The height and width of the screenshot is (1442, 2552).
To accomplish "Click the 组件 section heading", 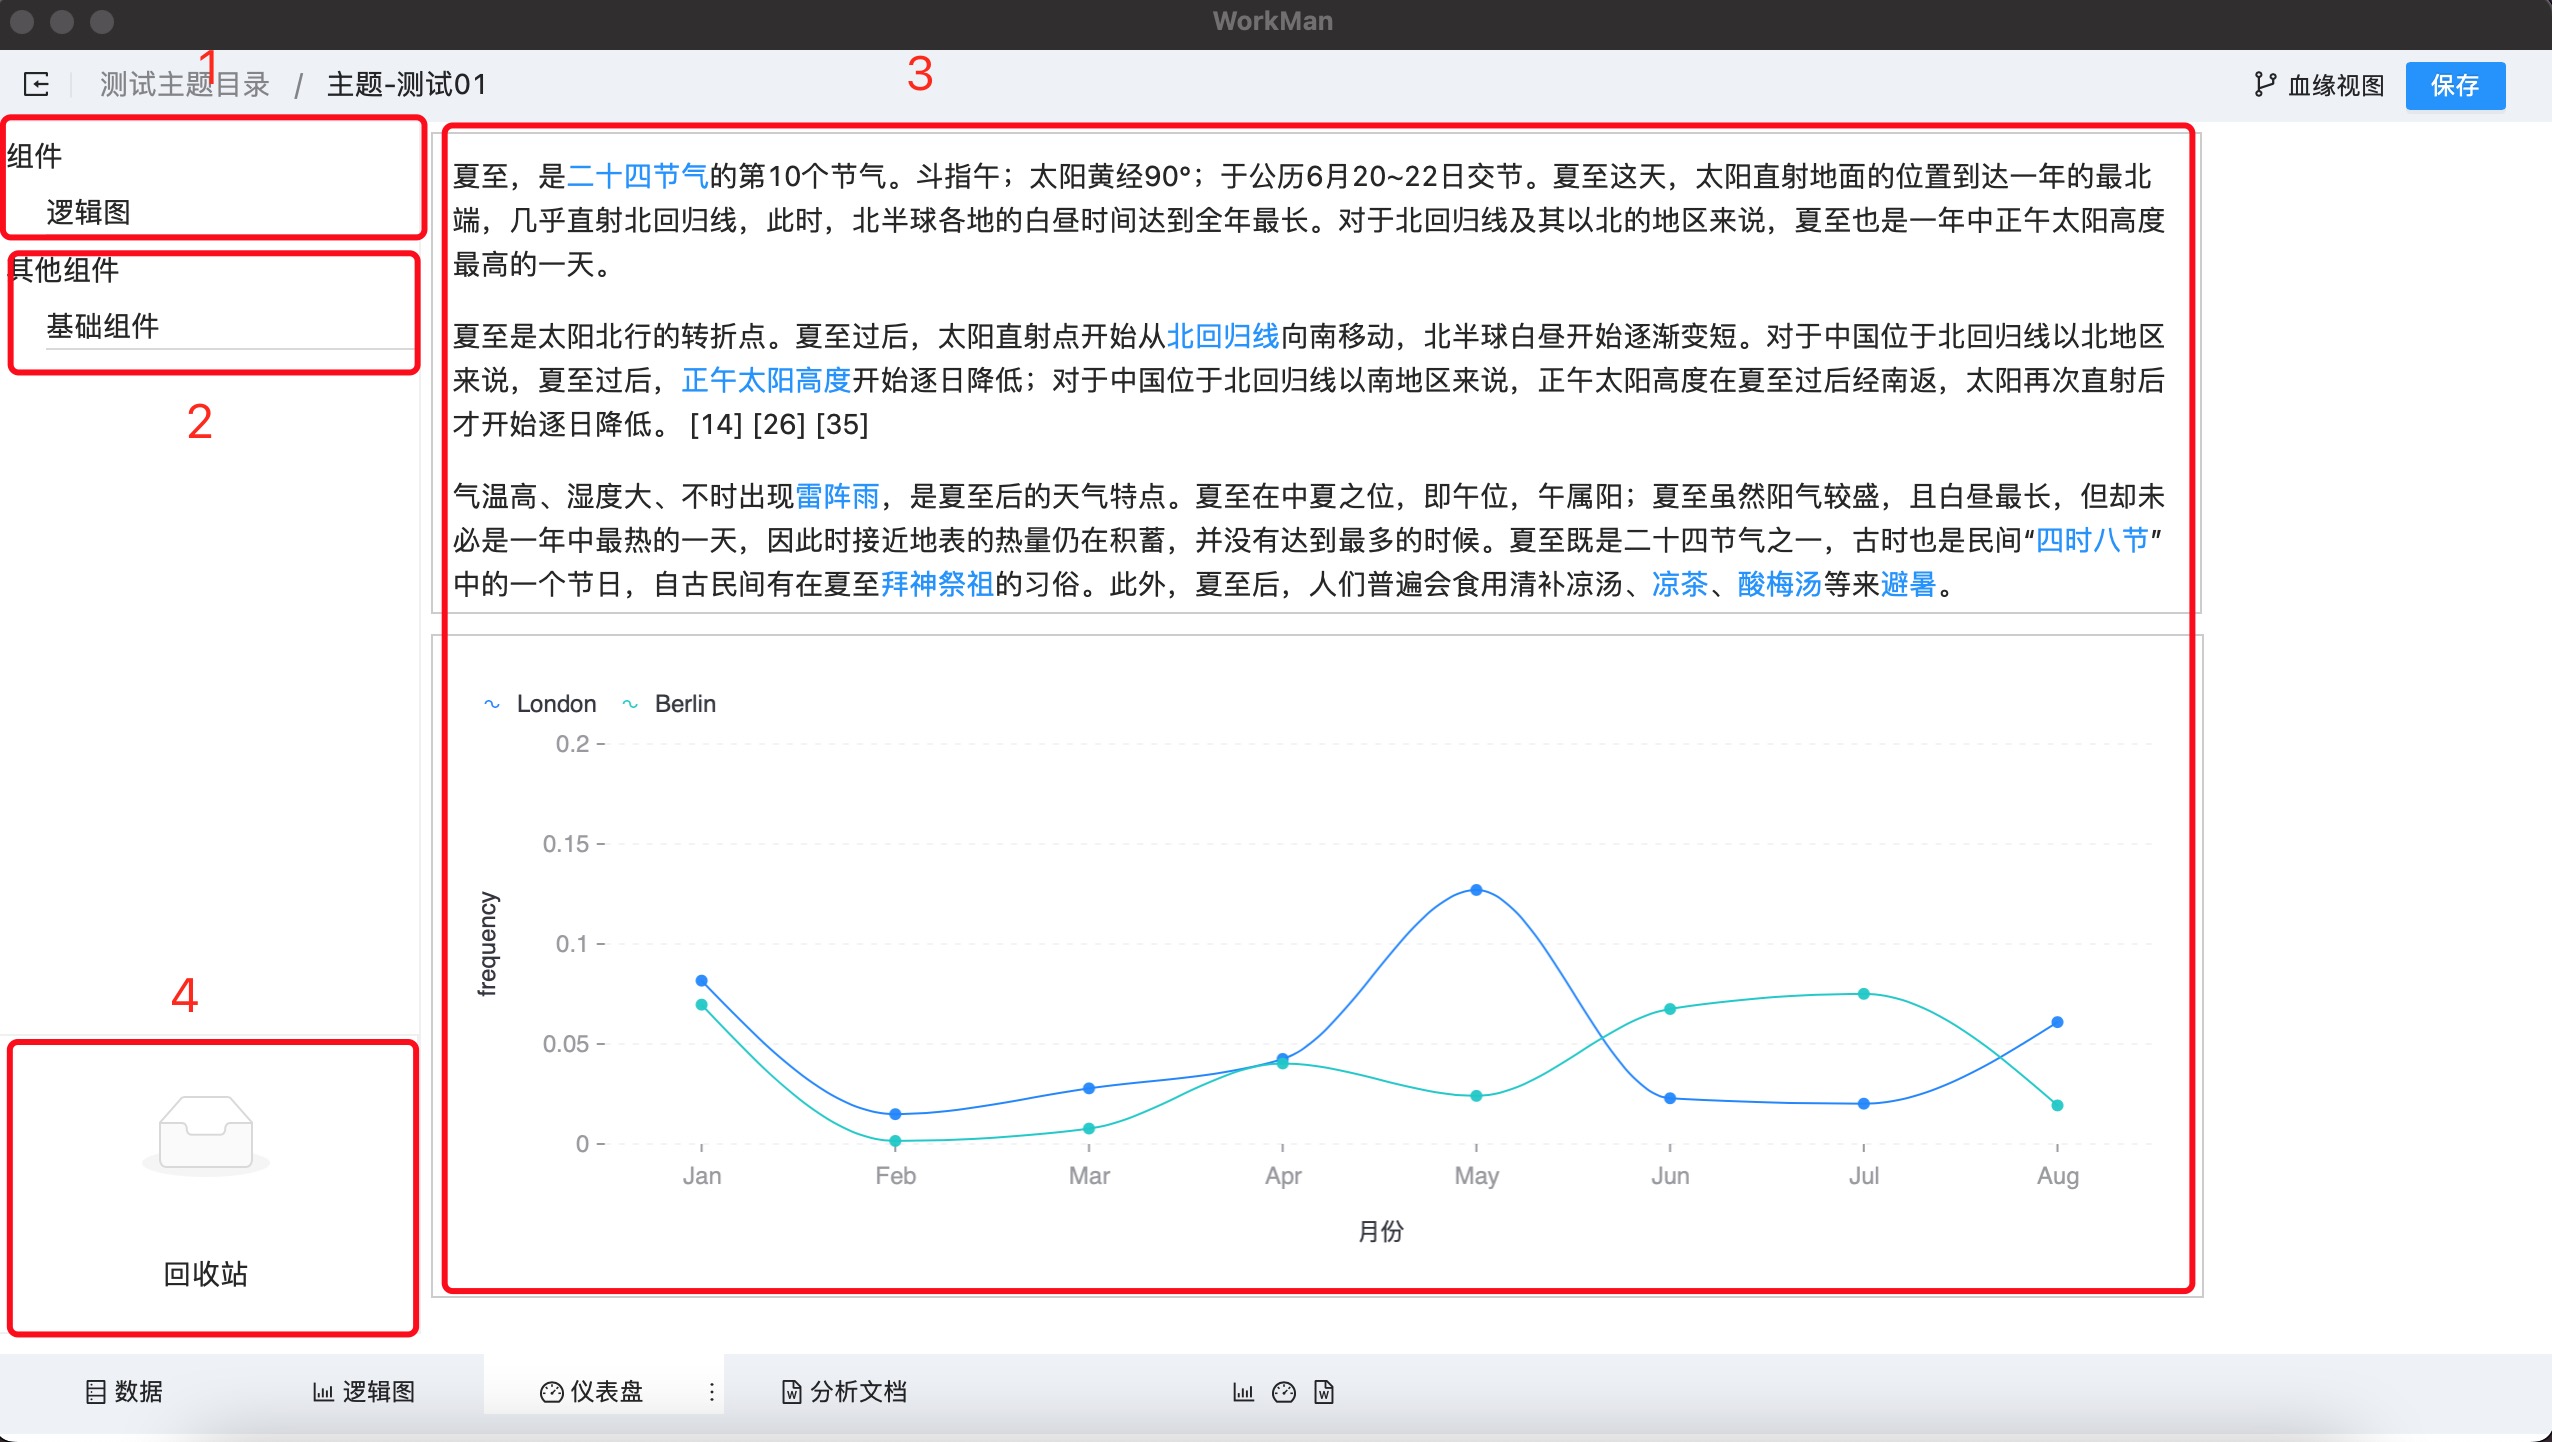I will pyautogui.click(x=35, y=155).
